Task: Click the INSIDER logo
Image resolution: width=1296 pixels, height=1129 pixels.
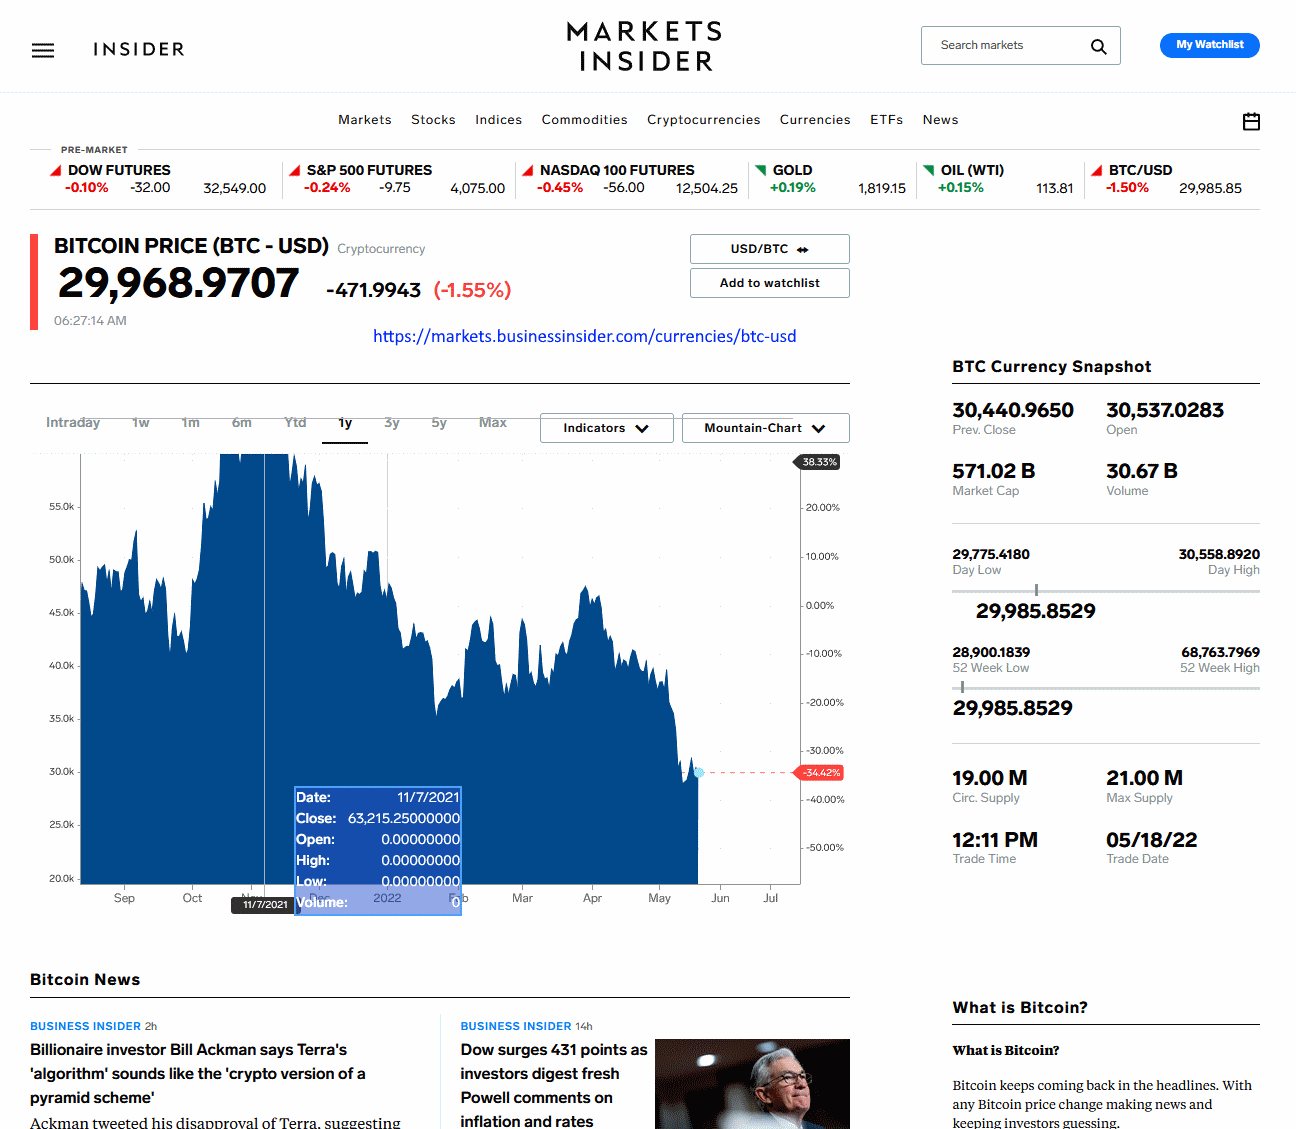Action: pyautogui.click(x=139, y=49)
